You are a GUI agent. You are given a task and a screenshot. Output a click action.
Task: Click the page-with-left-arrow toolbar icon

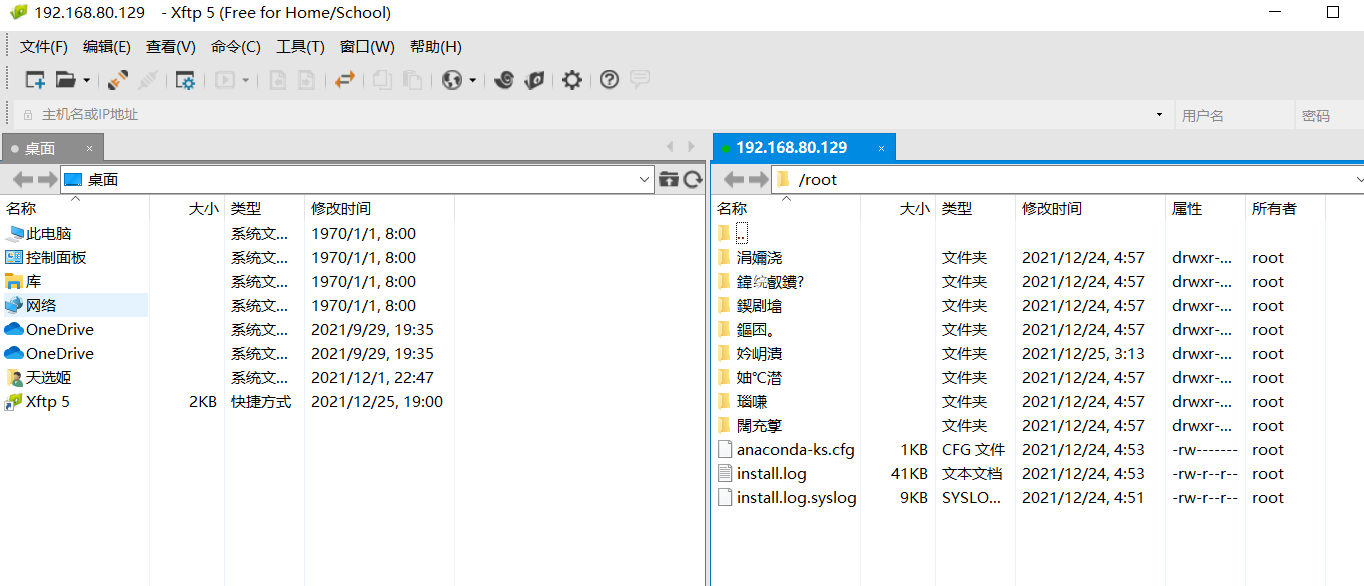(278, 80)
